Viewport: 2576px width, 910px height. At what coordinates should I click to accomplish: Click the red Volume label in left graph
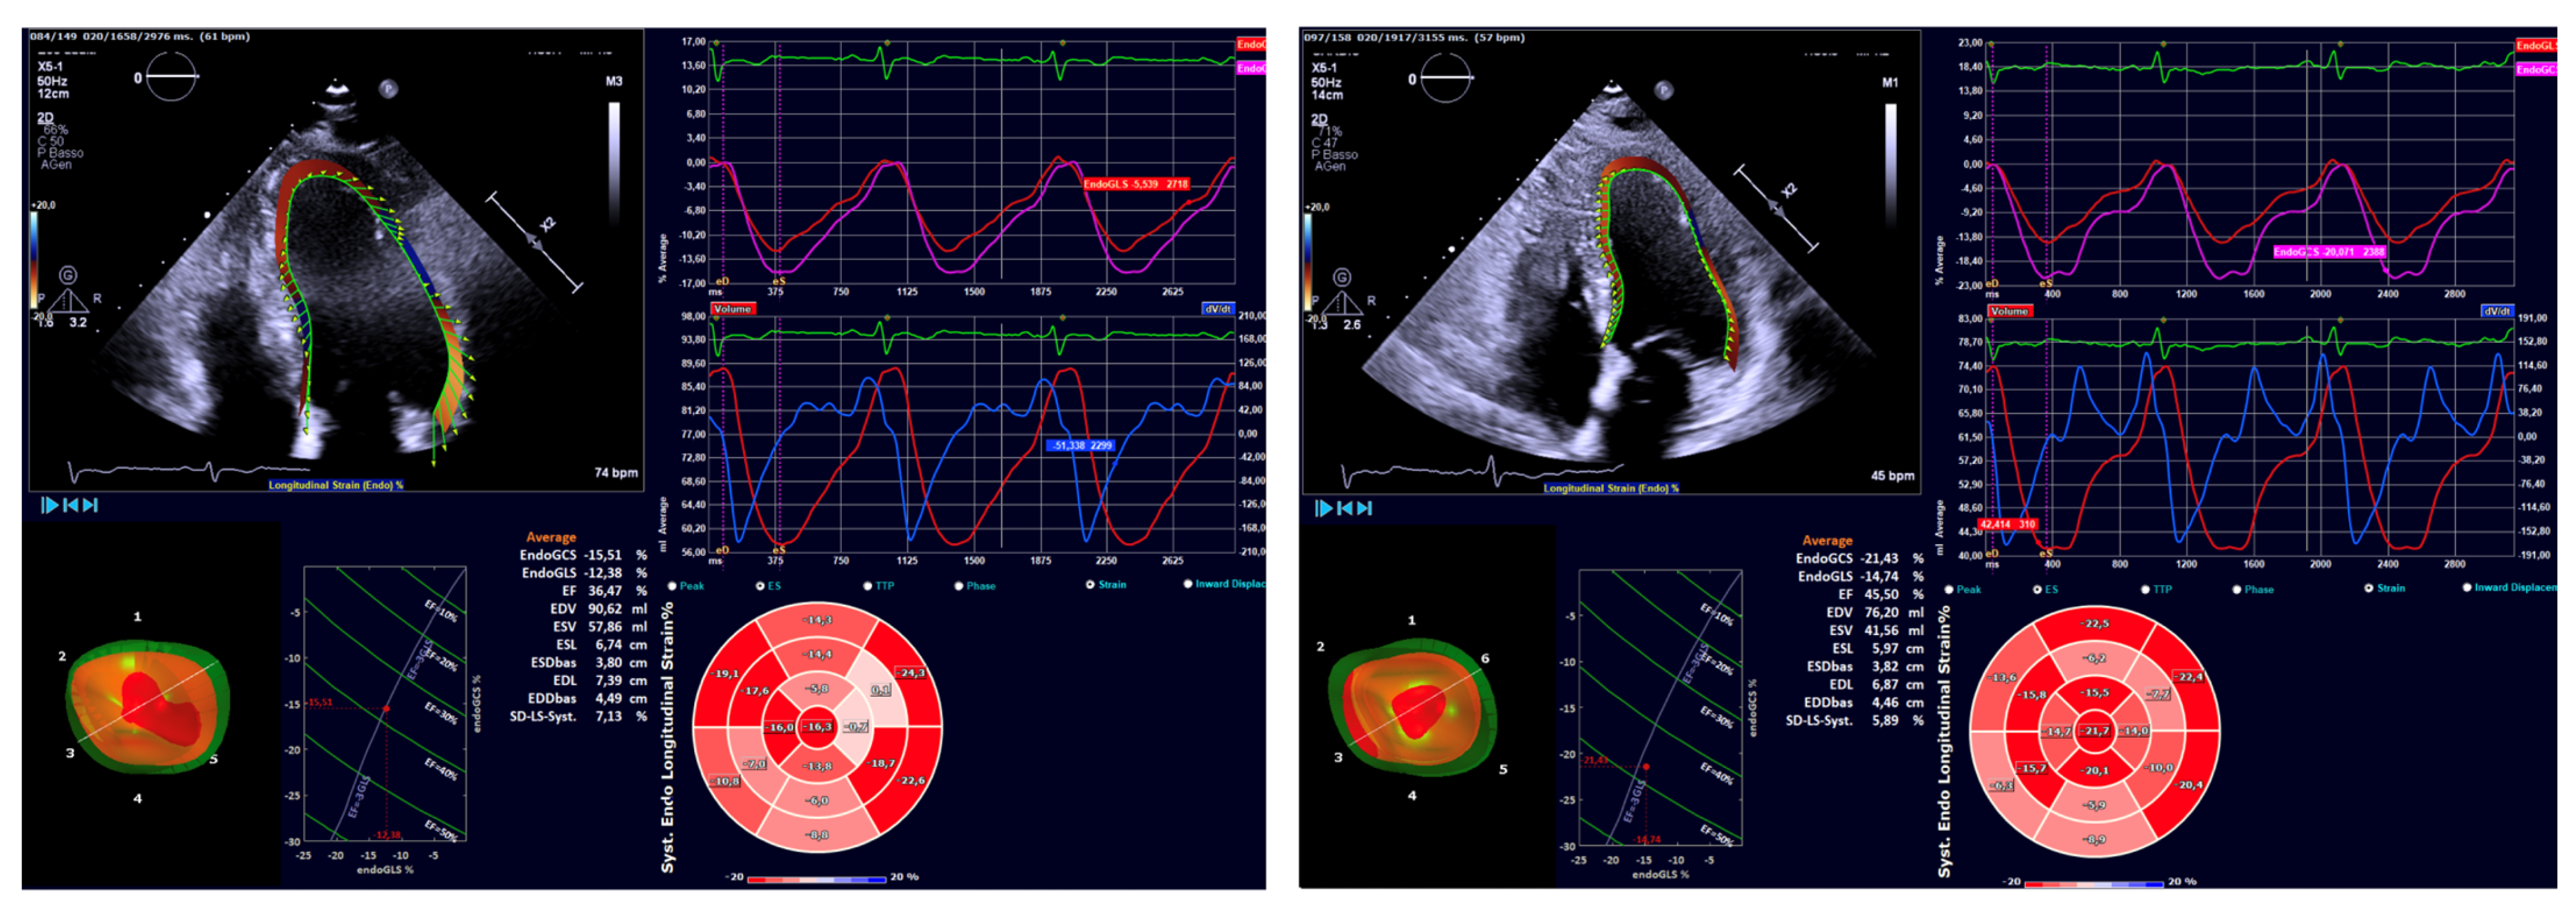(x=732, y=309)
